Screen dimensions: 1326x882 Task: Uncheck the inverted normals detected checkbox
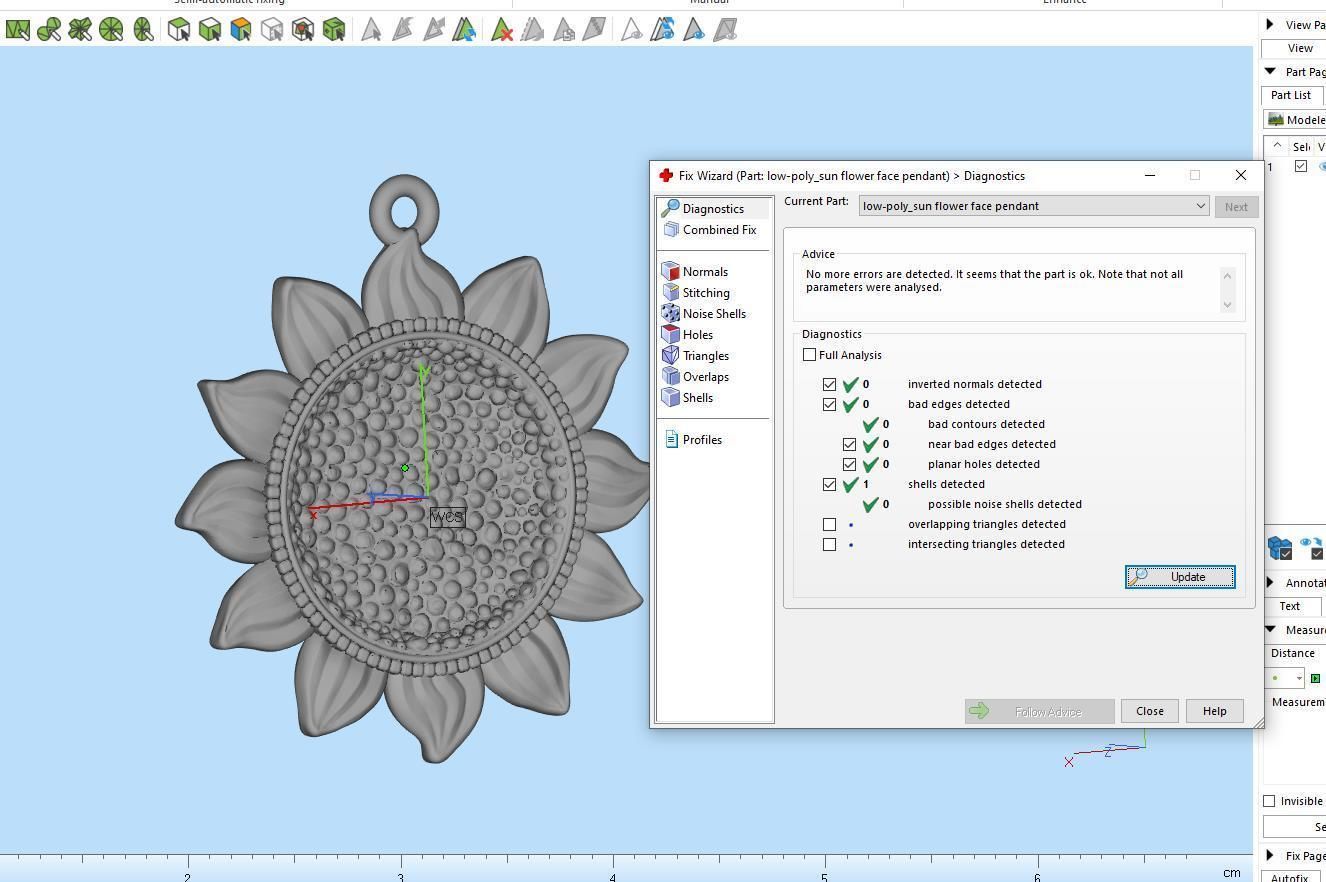(x=829, y=384)
